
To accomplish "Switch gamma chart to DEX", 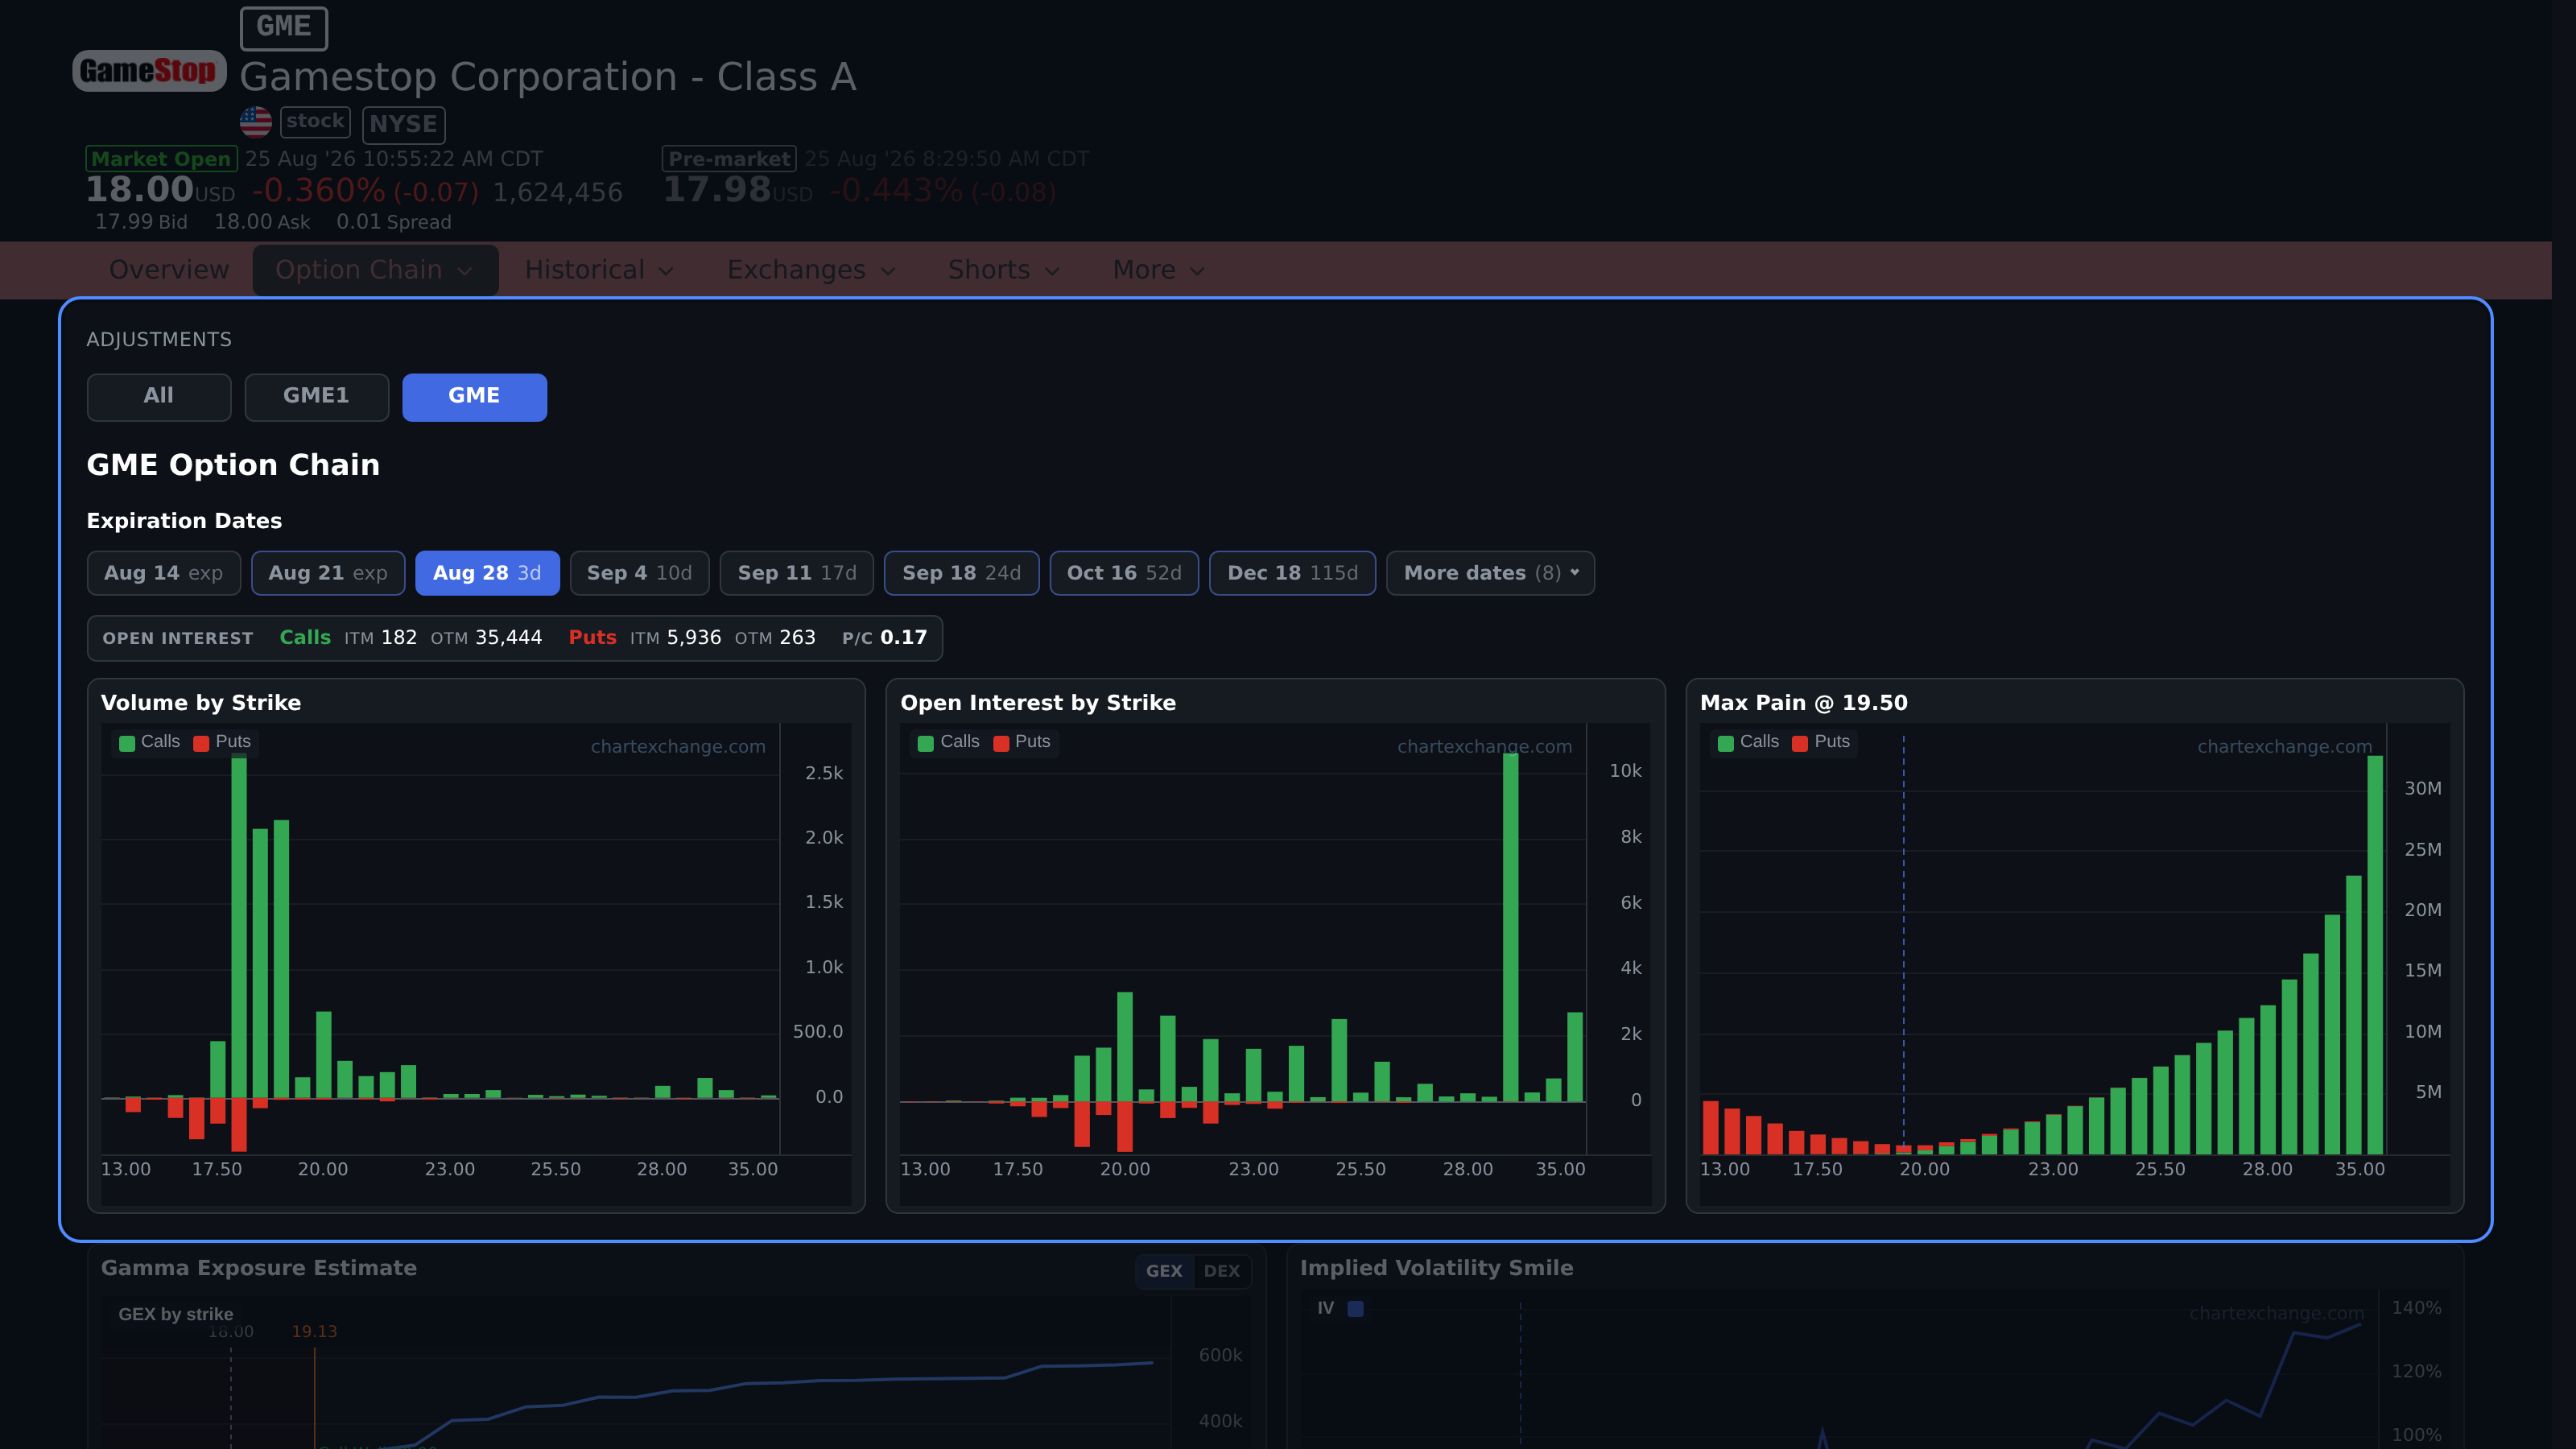I will point(1222,1271).
